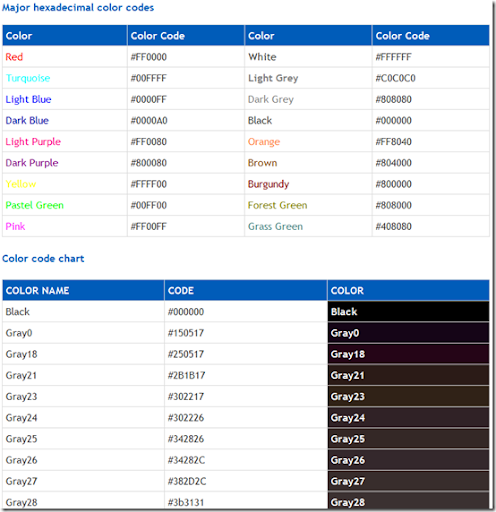Image resolution: width=496 pixels, height=512 pixels.
Task: Select the #00FF00 code cell
Action: coord(186,205)
